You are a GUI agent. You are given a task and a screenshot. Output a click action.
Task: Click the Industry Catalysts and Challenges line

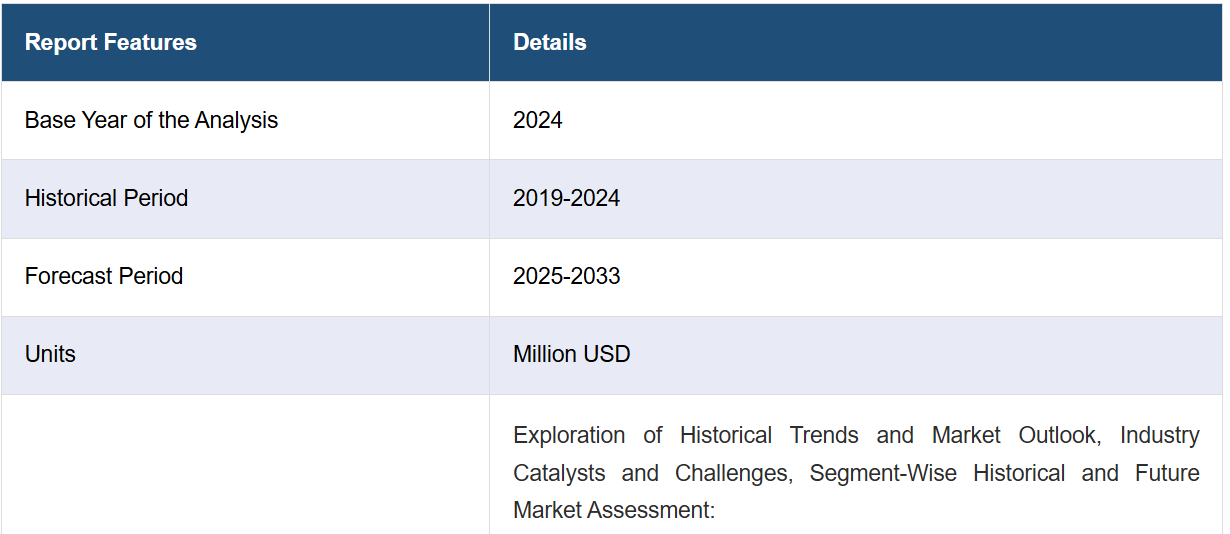coord(856,473)
